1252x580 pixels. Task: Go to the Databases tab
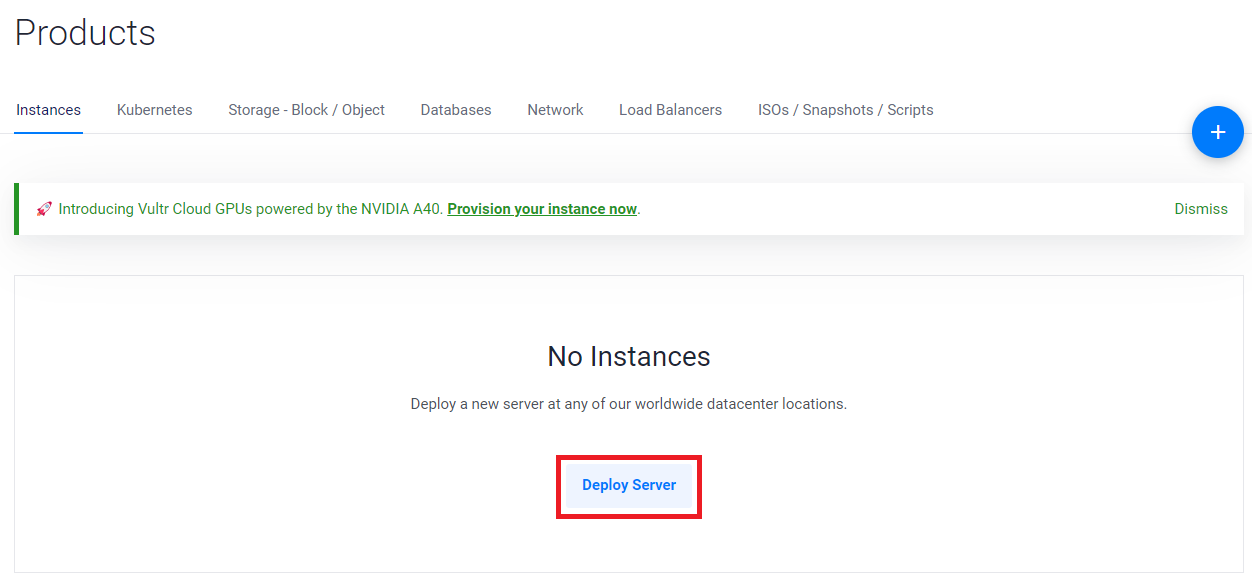pyautogui.click(x=456, y=110)
